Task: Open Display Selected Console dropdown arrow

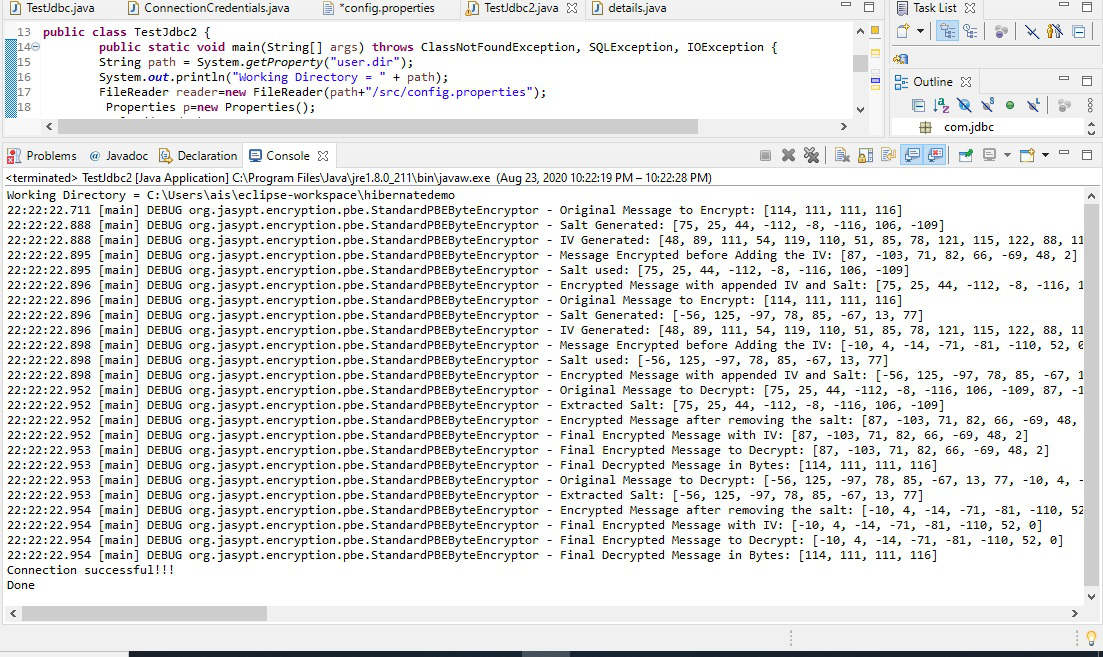Action: 1007,155
